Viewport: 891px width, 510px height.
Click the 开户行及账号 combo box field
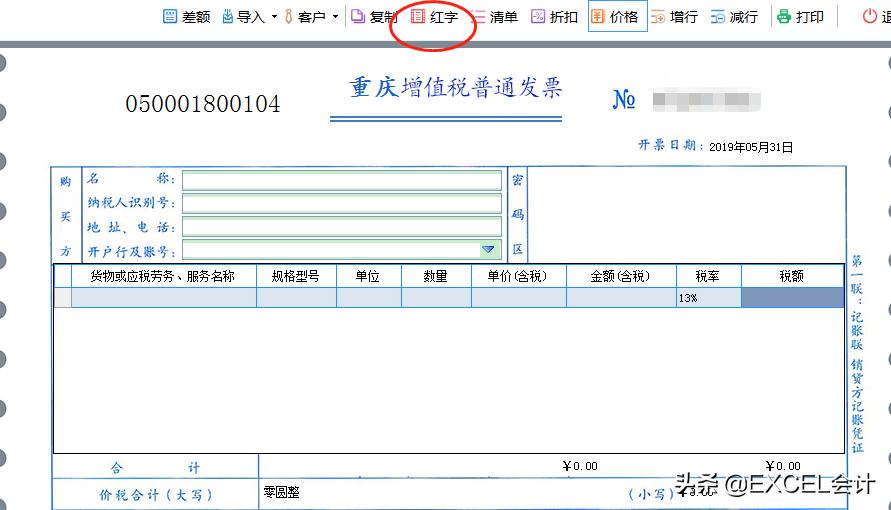[342, 249]
